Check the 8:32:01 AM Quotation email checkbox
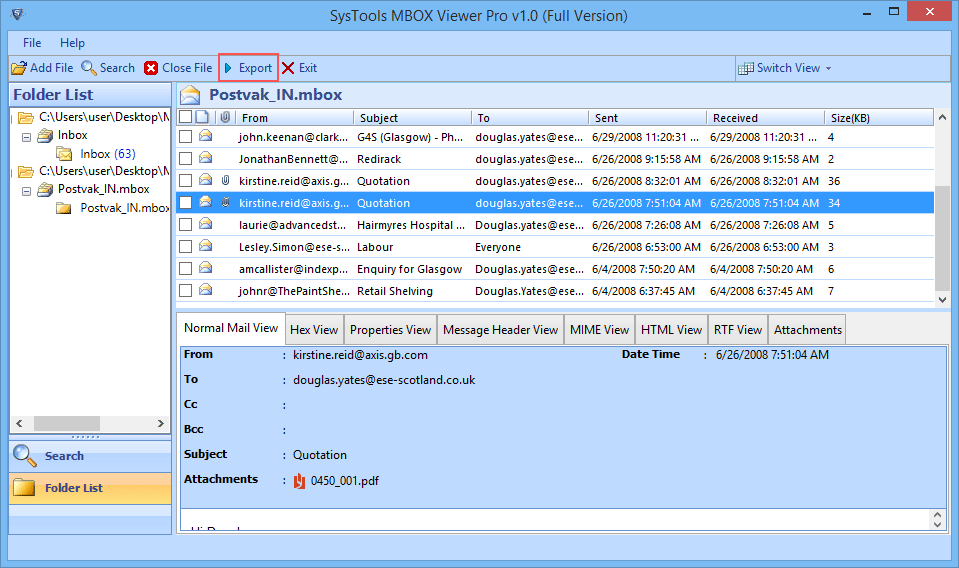 point(185,180)
